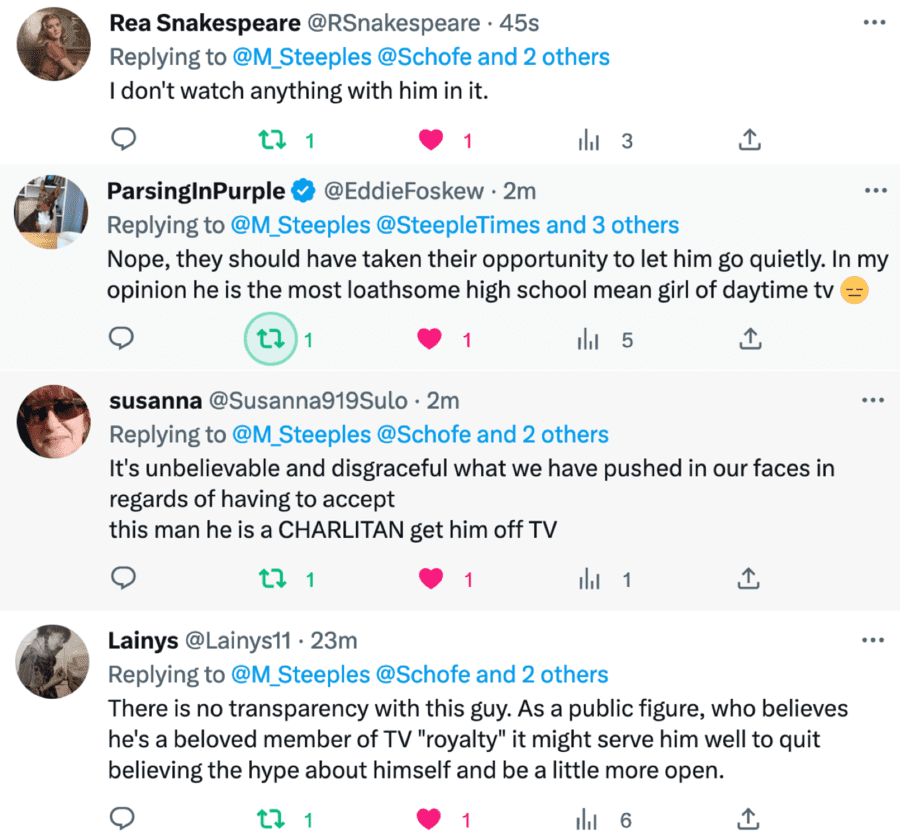900x840 pixels.
Task: Expand options menu for susanna's tweet
Action: click(875, 401)
